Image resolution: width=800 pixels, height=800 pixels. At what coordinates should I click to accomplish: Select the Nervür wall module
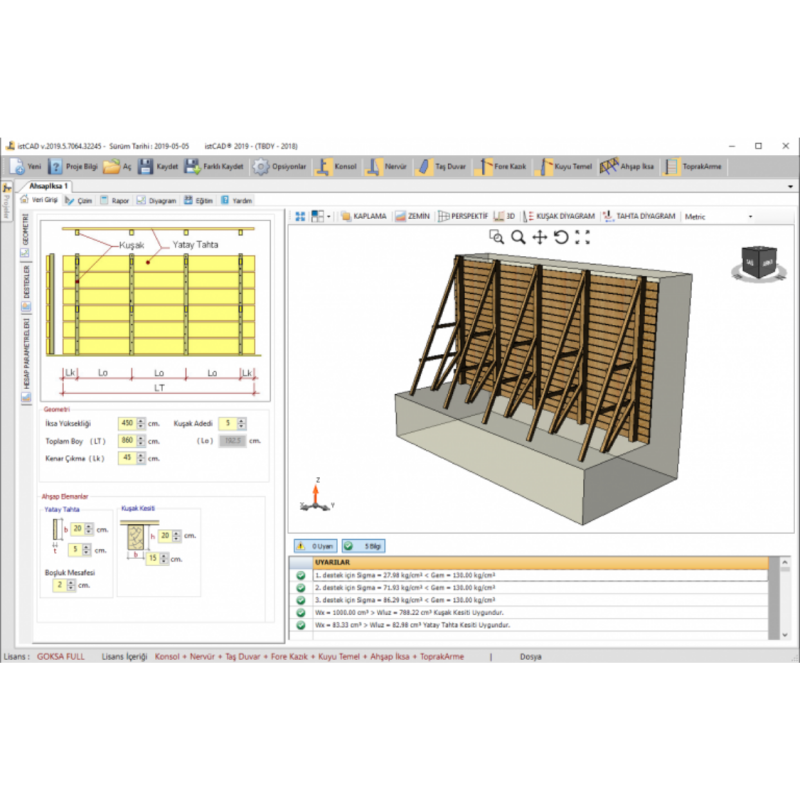[x=386, y=166]
